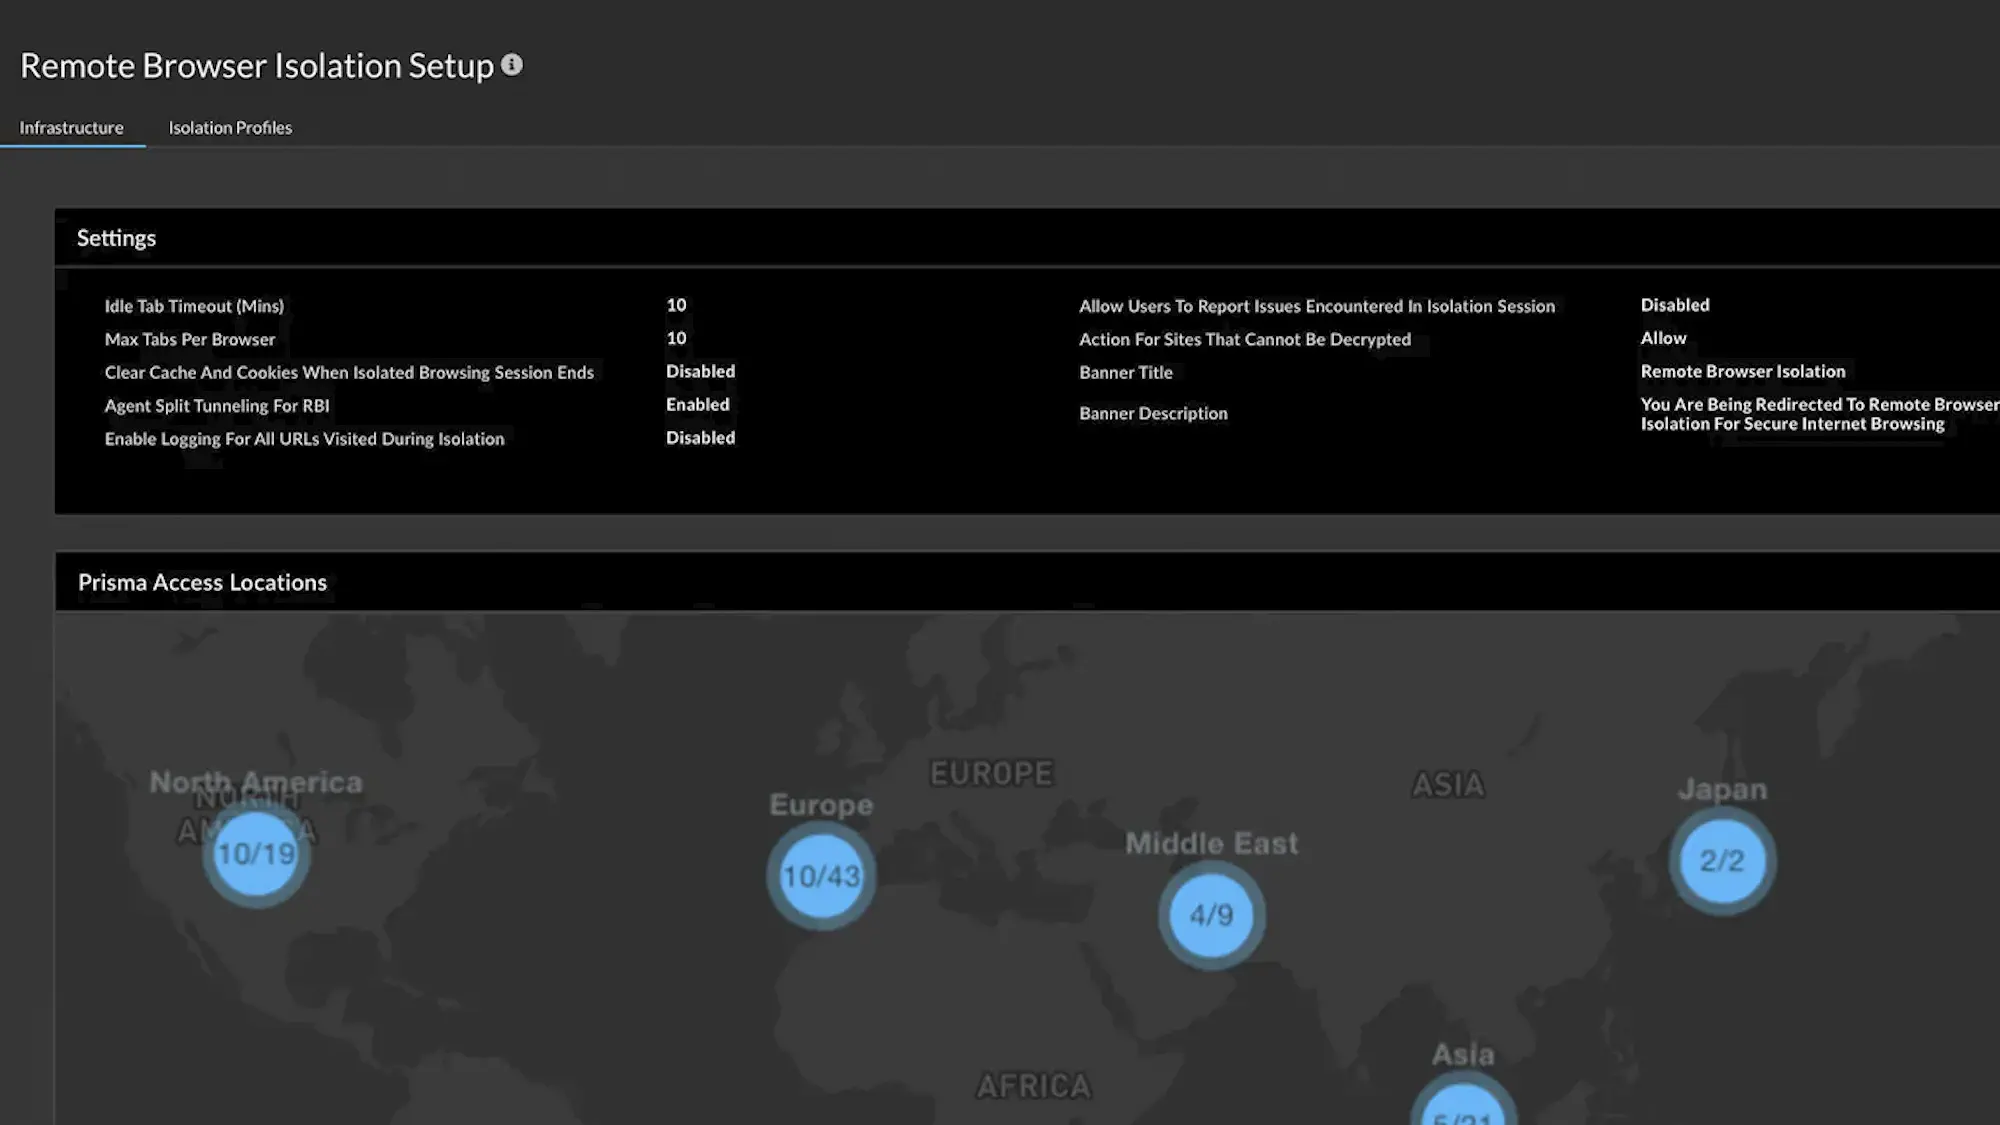2000x1125 pixels.
Task: Click the Max Tabs Per Browser value
Action: [676, 338]
